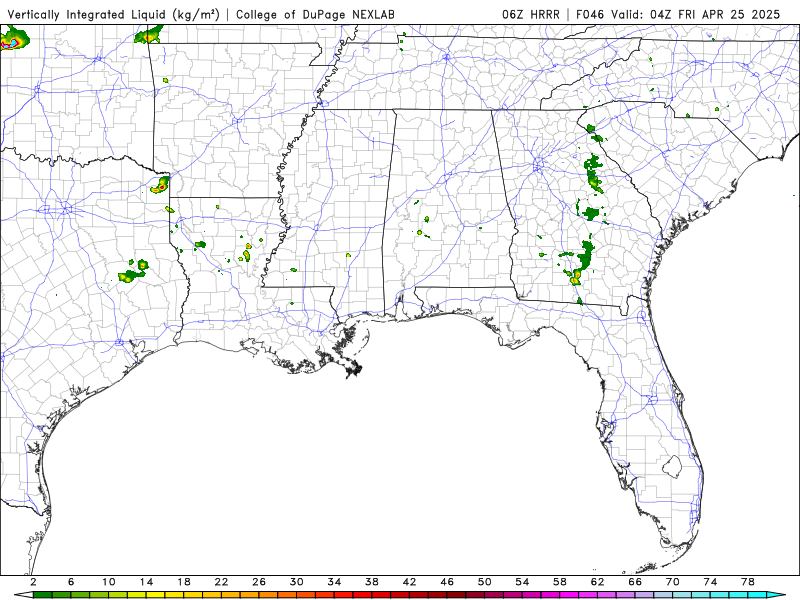Select legend value 10 on the color scale
This screenshot has height=600, width=800.
[109, 582]
